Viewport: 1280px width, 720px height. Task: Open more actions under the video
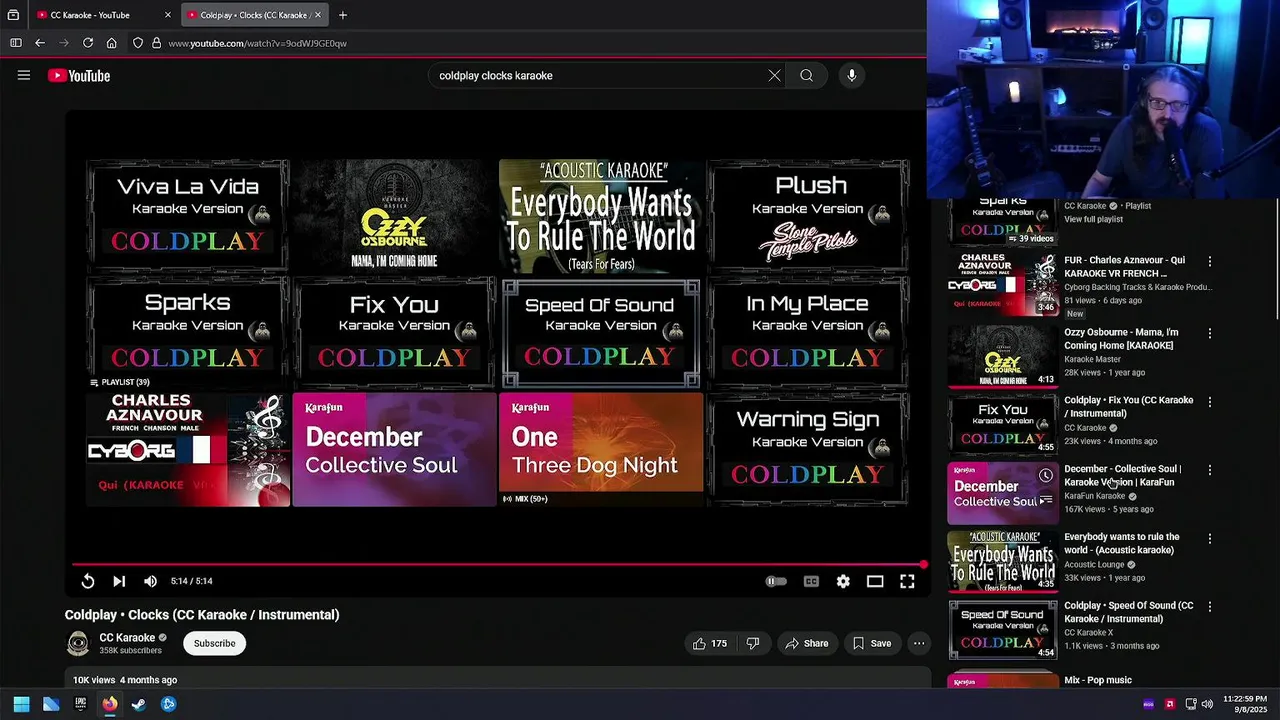pyautogui.click(x=919, y=643)
